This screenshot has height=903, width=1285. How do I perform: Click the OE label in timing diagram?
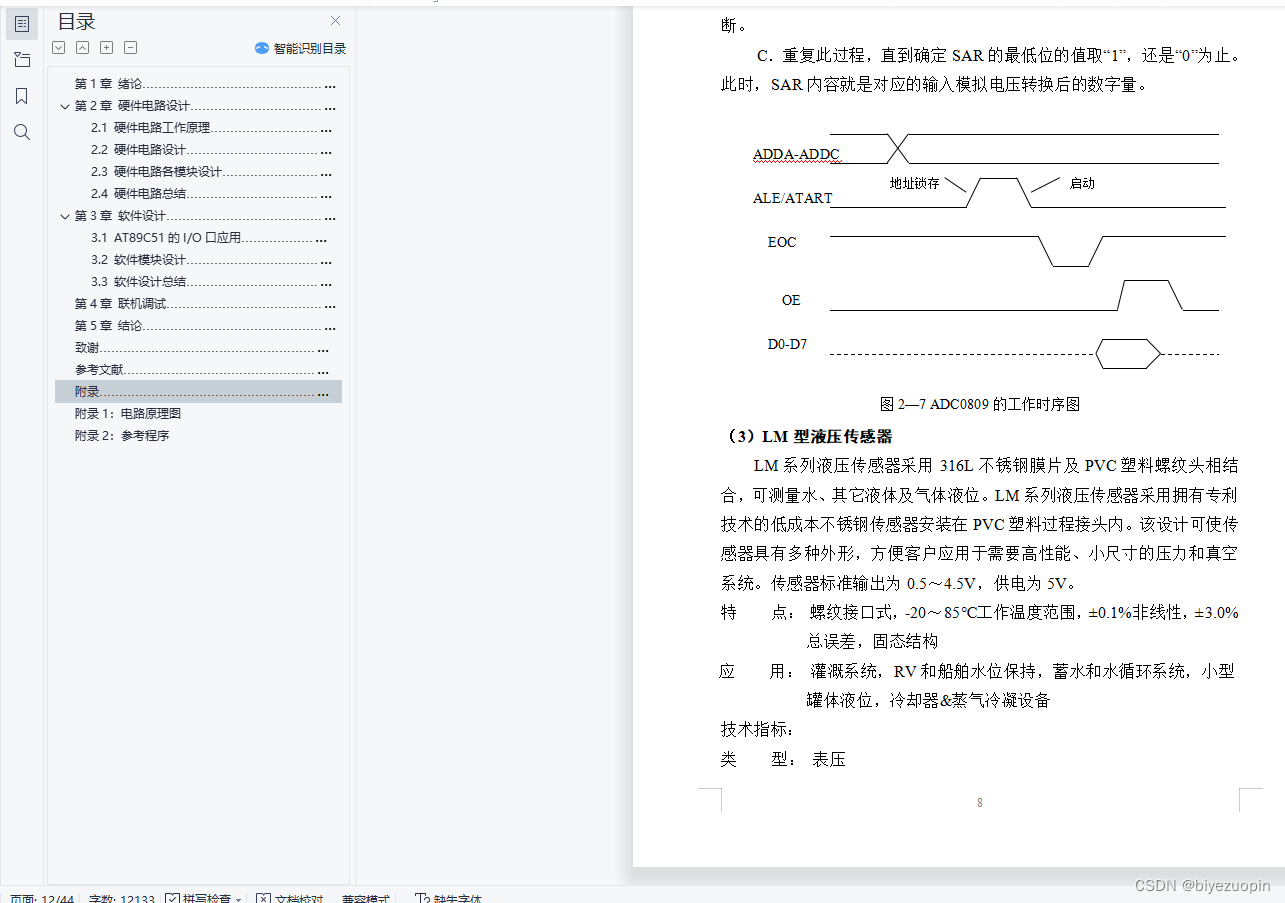pos(791,300)
